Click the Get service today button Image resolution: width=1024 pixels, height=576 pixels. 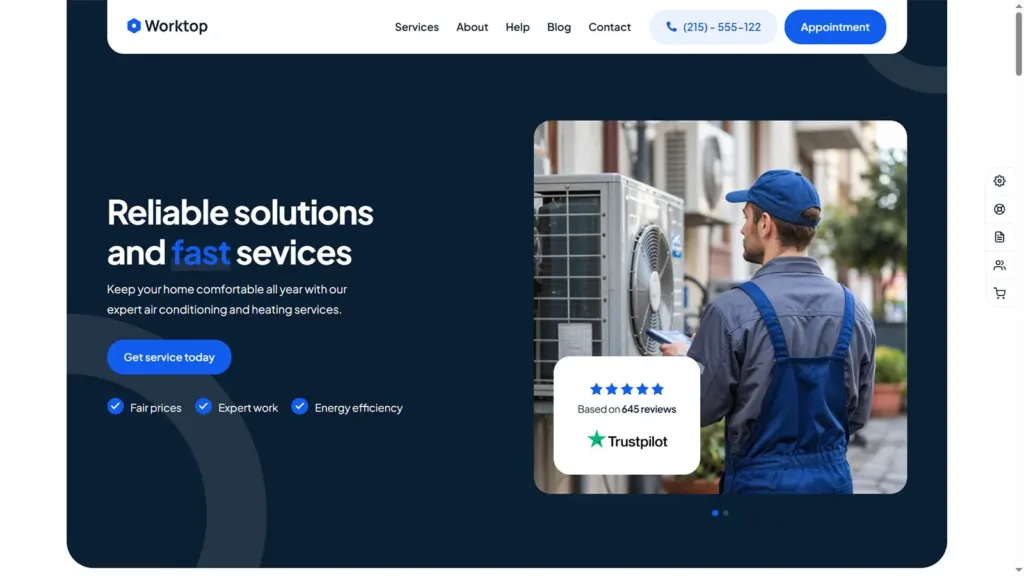[169, 357]
